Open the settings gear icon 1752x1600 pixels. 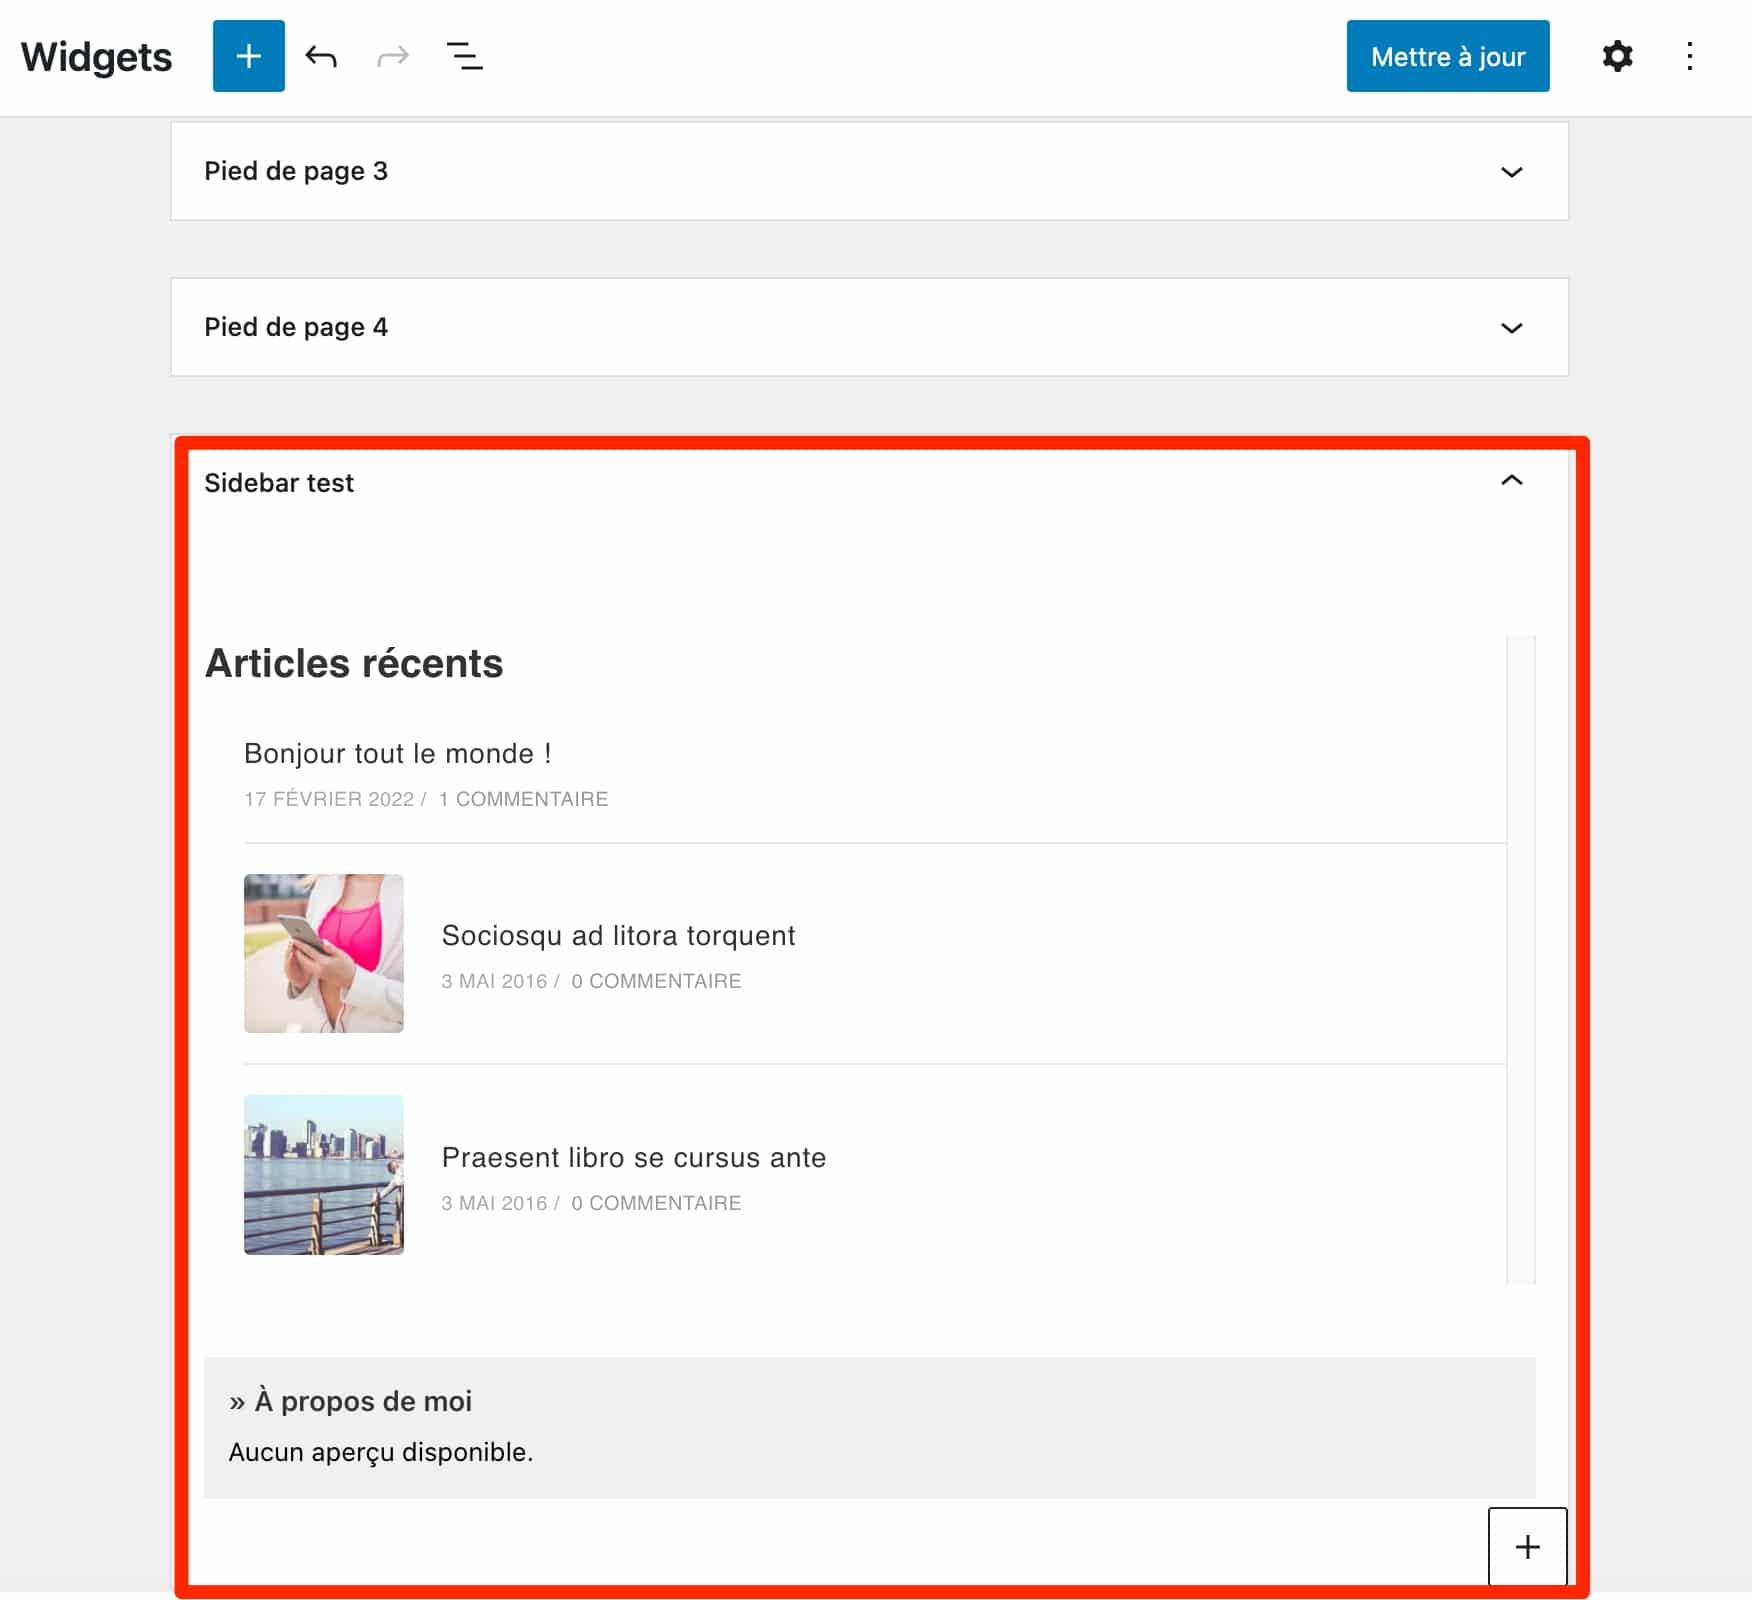(x=1617, y=56)
